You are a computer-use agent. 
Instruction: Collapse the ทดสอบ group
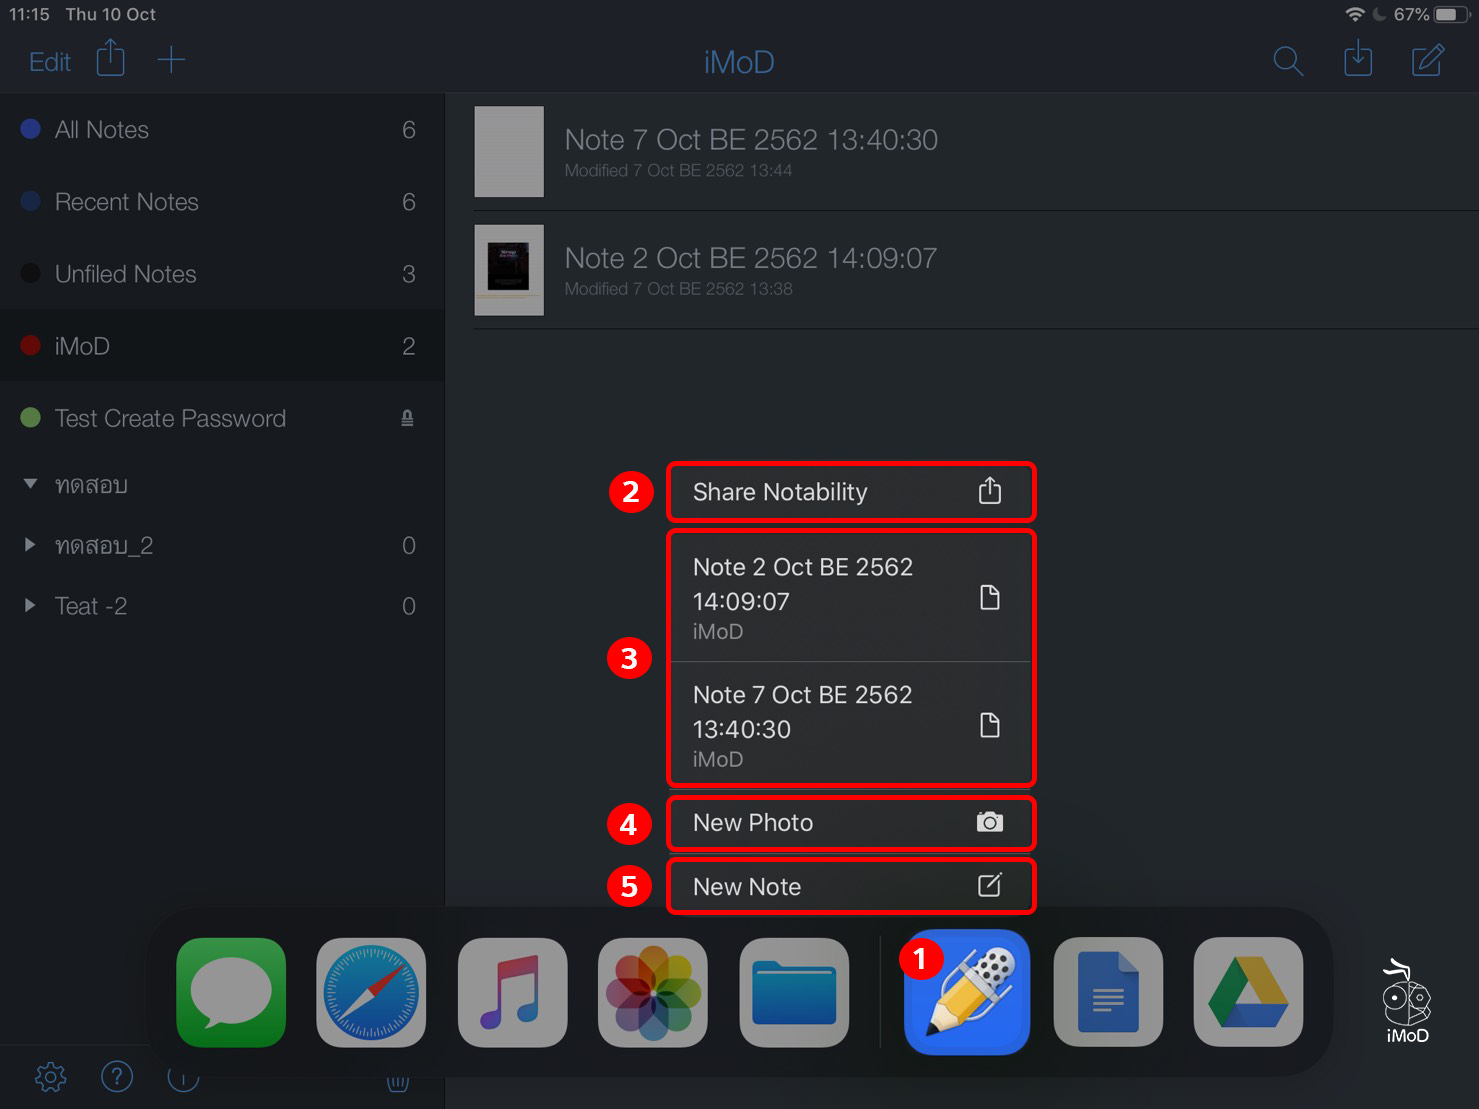tap(29, 484)
